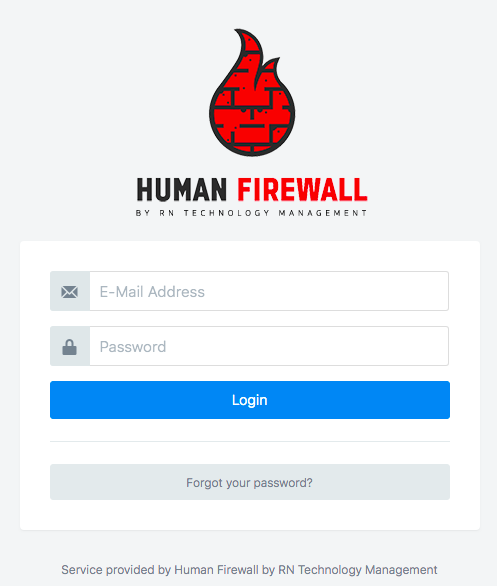Click the E-Mail Address placeholder text
Image resolution: width=497 pixels, height=586 pixels.
click(x=152, y=292)
